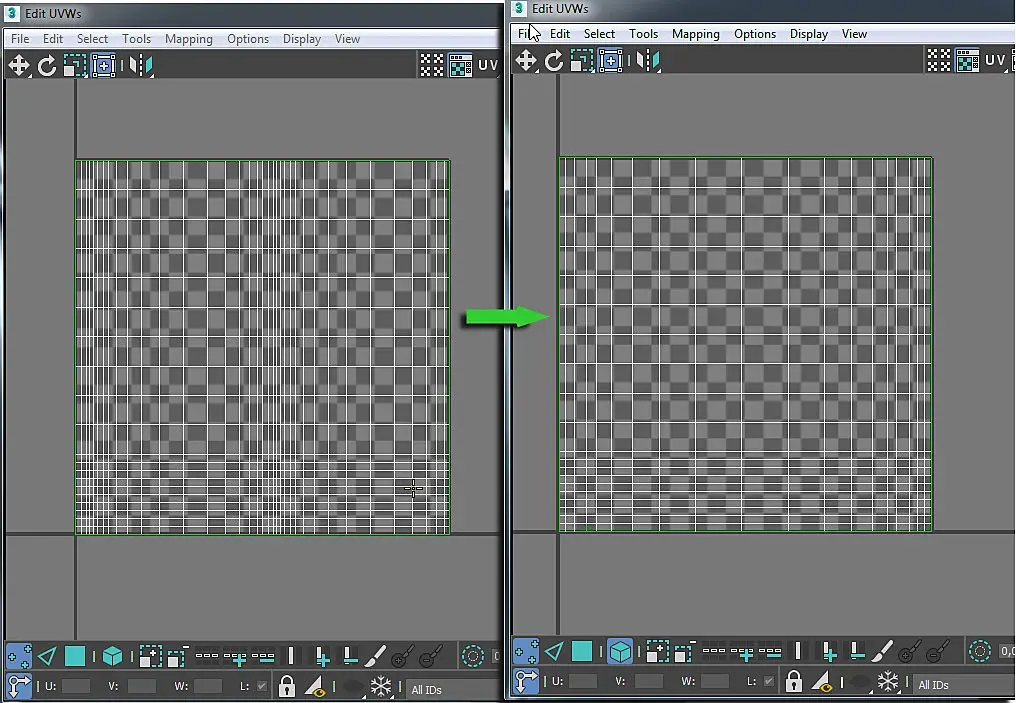Click Mirror tool in right window toolbar
This screenshot has width=1016, height=703.
point(648,61)
